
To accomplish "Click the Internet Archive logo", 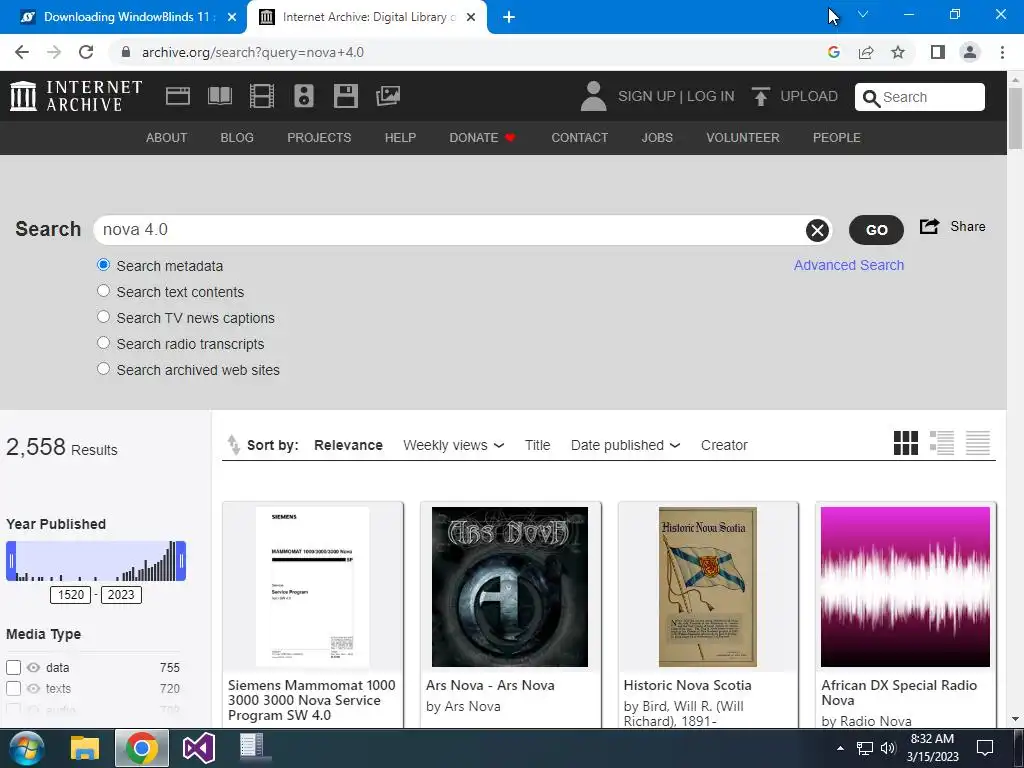I will tap(76, 96).
